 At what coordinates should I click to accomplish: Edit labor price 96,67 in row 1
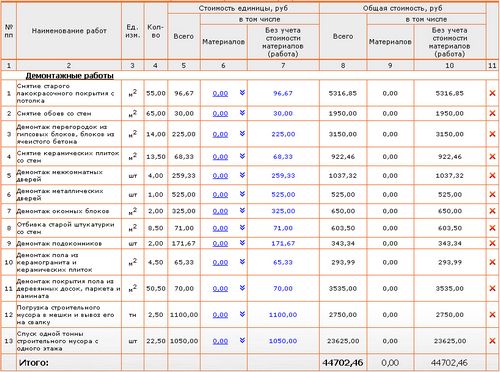[x=283, y=93]
